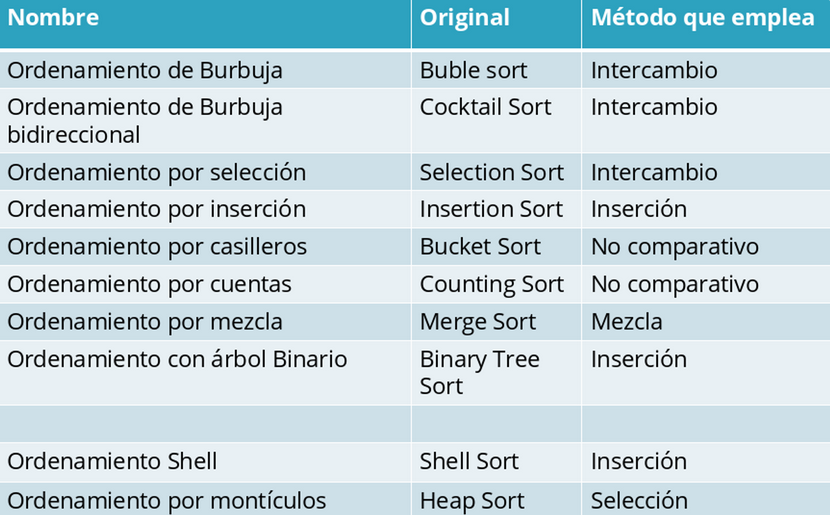Select the "Método que emplea" header cell

tap(702, 18)
